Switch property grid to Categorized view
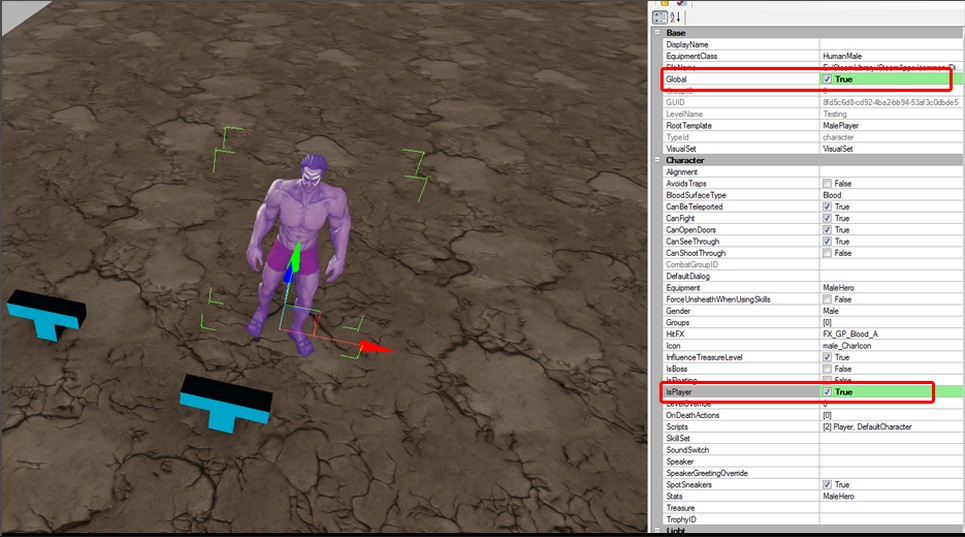965x537 pixels. [x=660, y=18]
